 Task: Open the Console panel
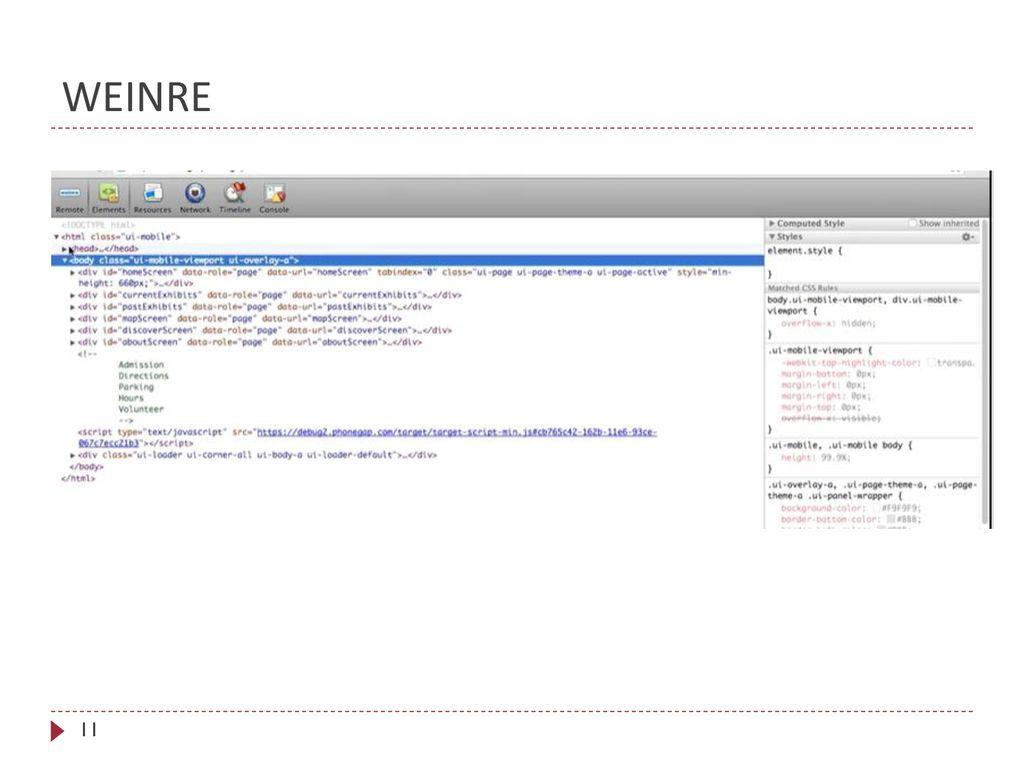tap(274, 196)
